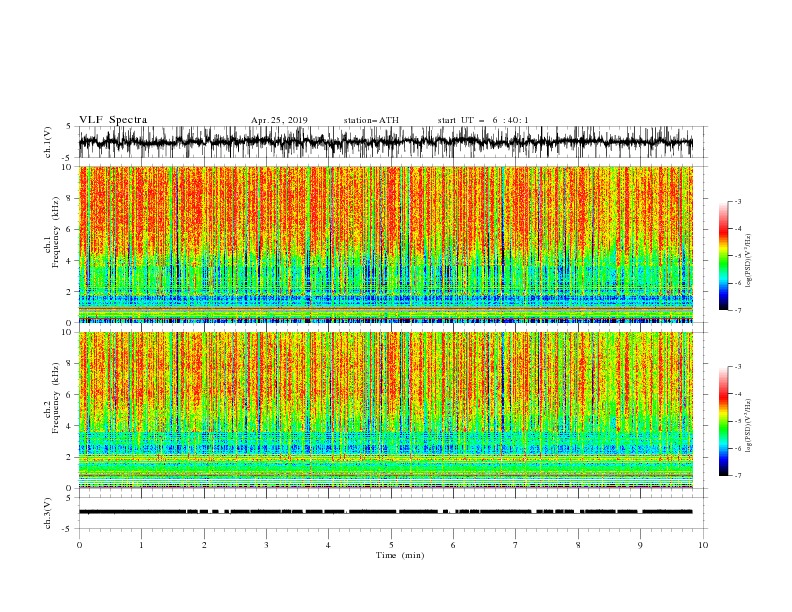Click the "8" tick on the time axis
The width and height of the screenshot is (792, 612).
point(578,545)
